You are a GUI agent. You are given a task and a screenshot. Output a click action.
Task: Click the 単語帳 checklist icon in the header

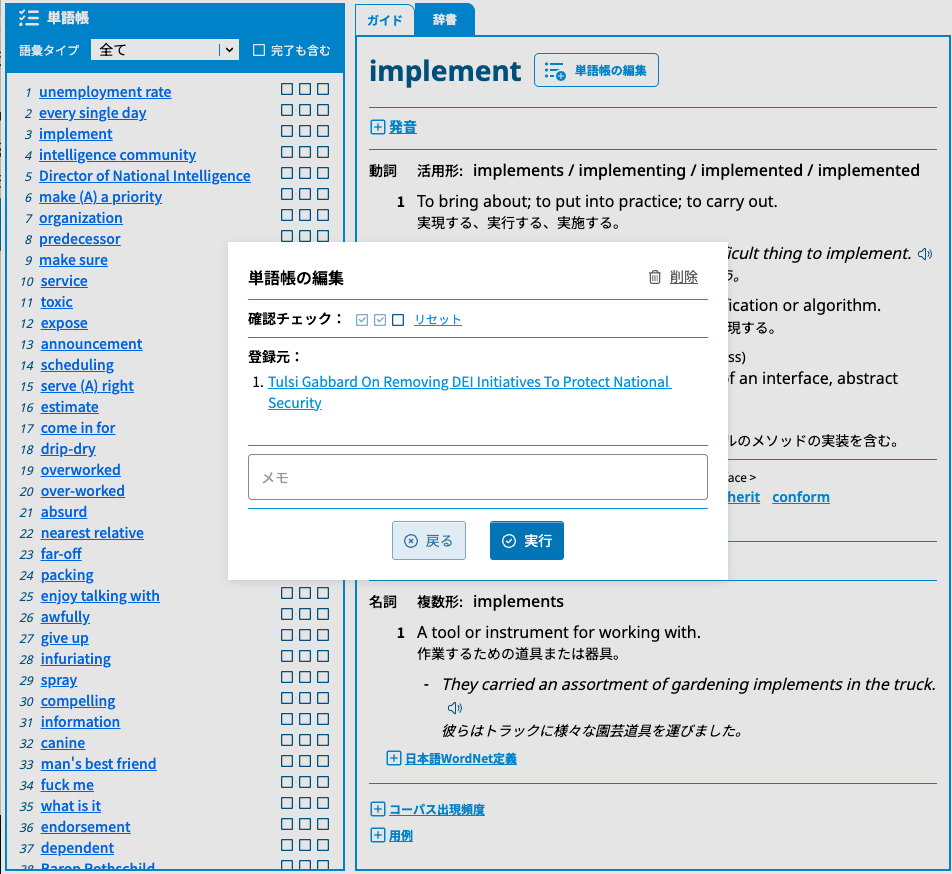[28, 17]
